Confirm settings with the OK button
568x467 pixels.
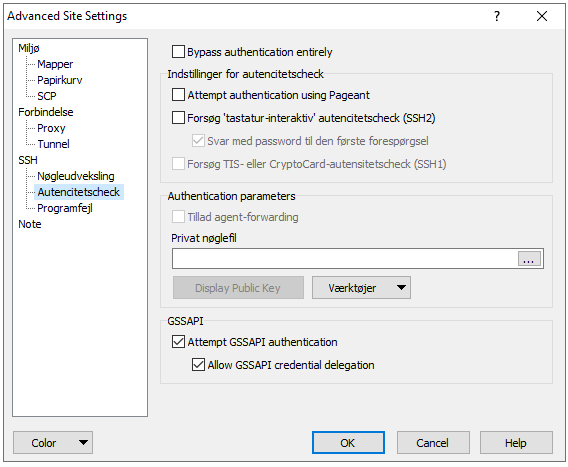[x=348, y=442]
